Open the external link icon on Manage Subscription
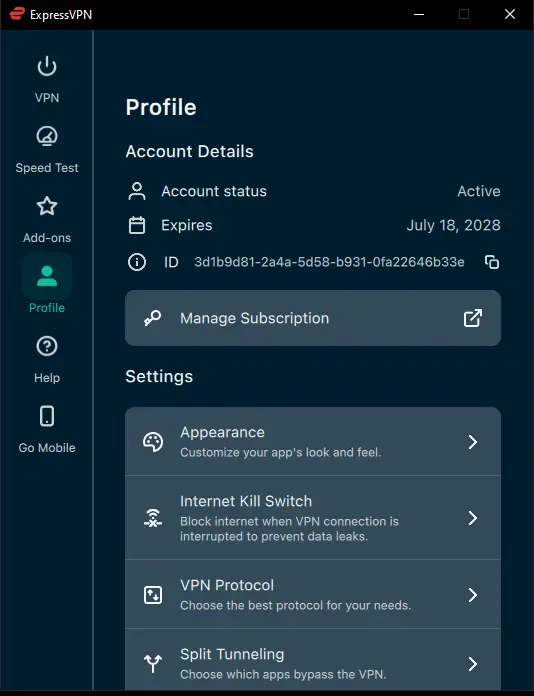The image size is (534, 696). 473,318
